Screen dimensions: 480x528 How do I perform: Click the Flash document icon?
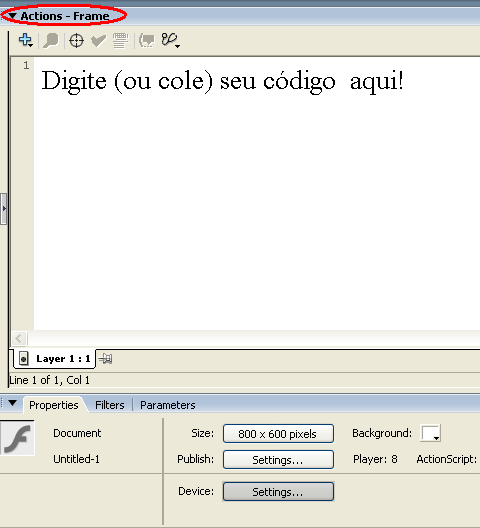pos(17,438)
